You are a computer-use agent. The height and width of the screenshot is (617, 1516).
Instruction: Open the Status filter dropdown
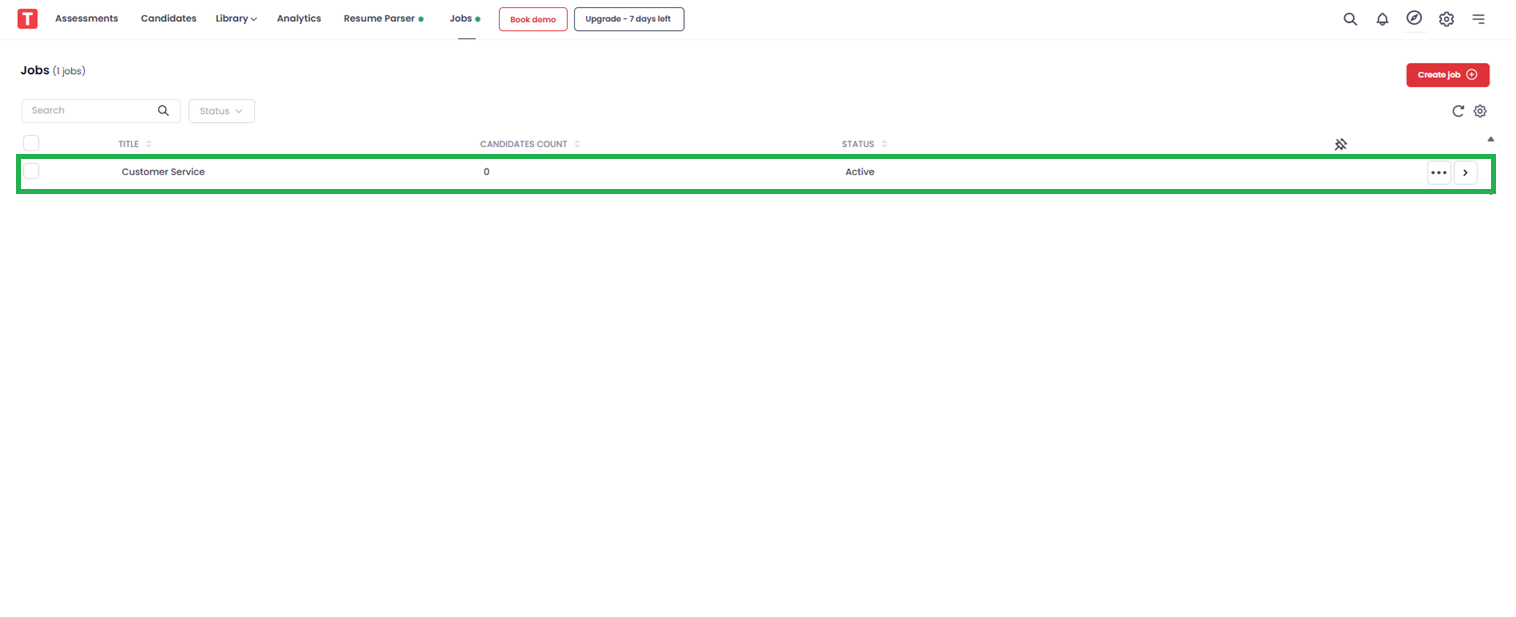(x=221, y=111)
